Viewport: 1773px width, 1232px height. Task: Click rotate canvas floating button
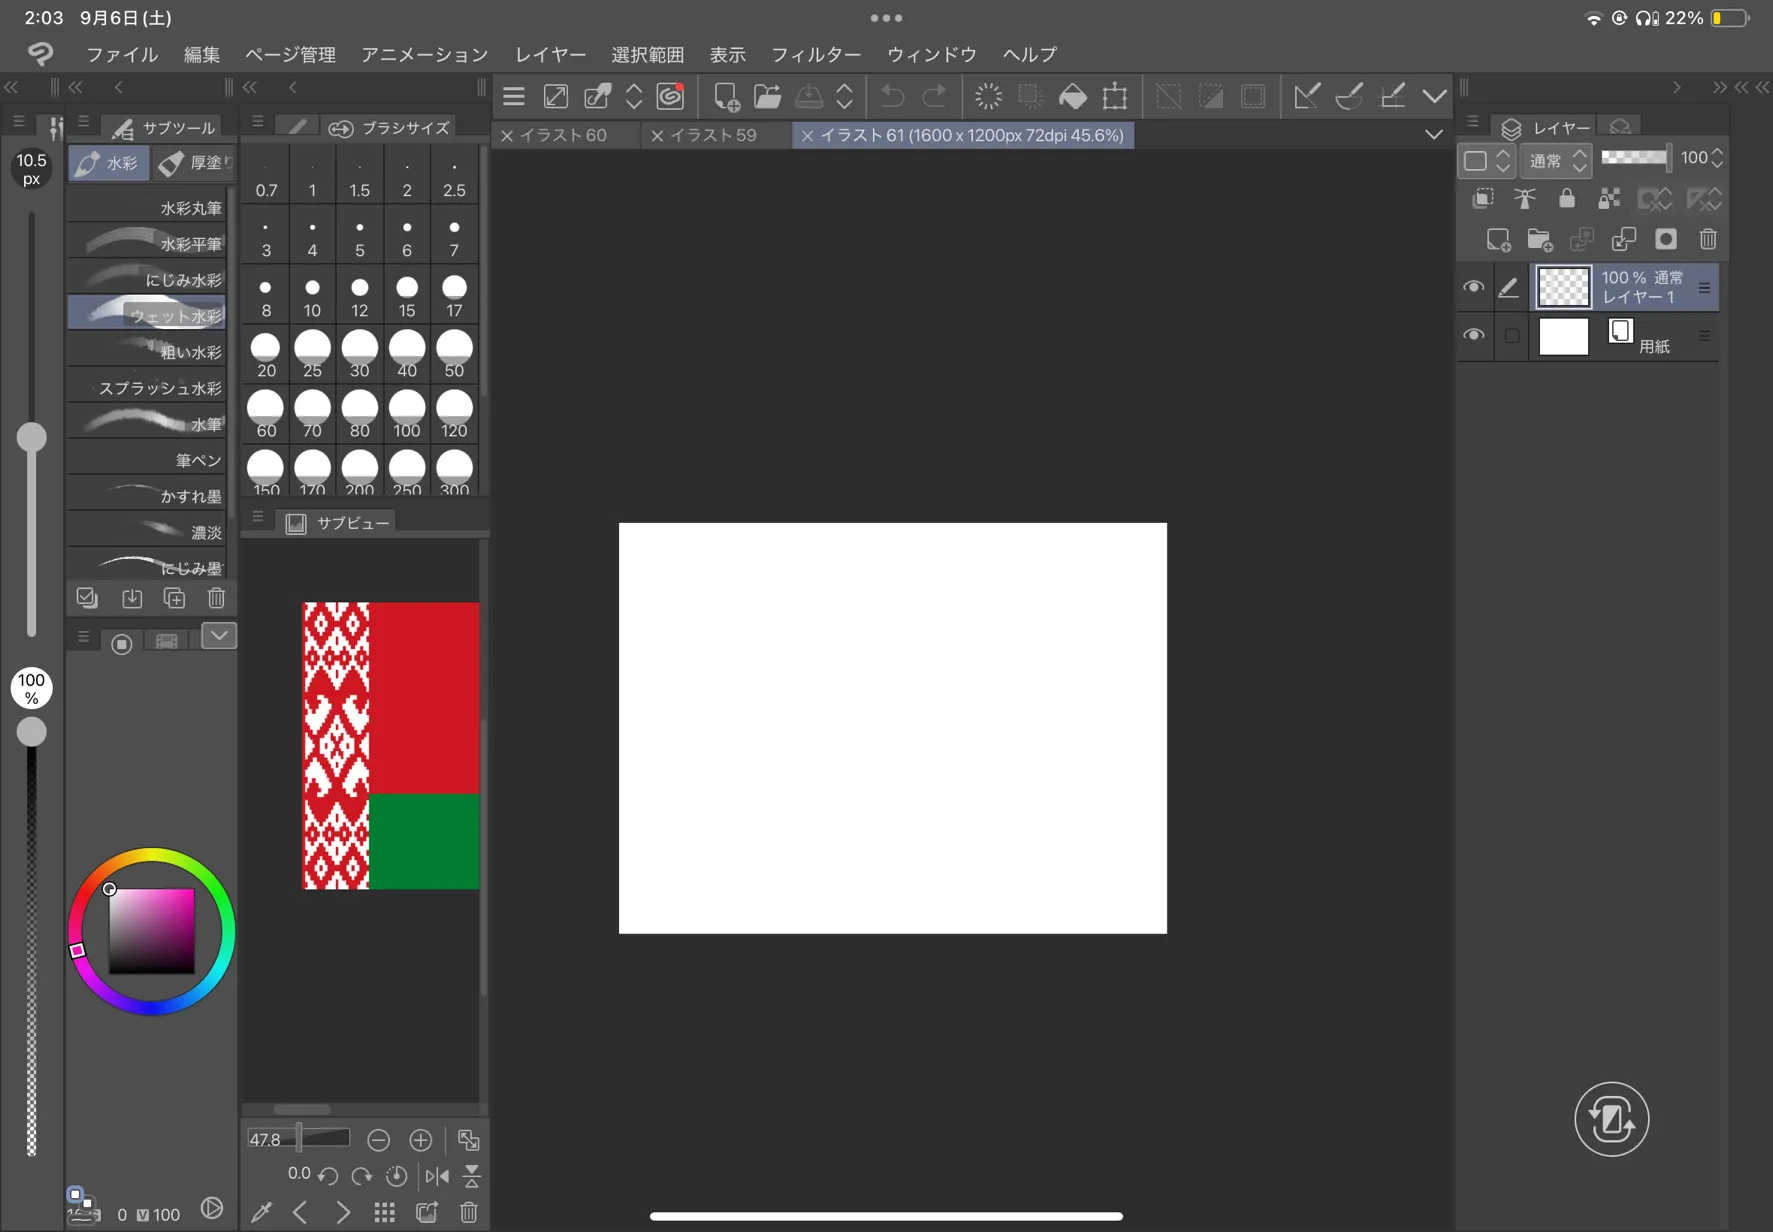pyautogui.click(x=1611, y=1119)
